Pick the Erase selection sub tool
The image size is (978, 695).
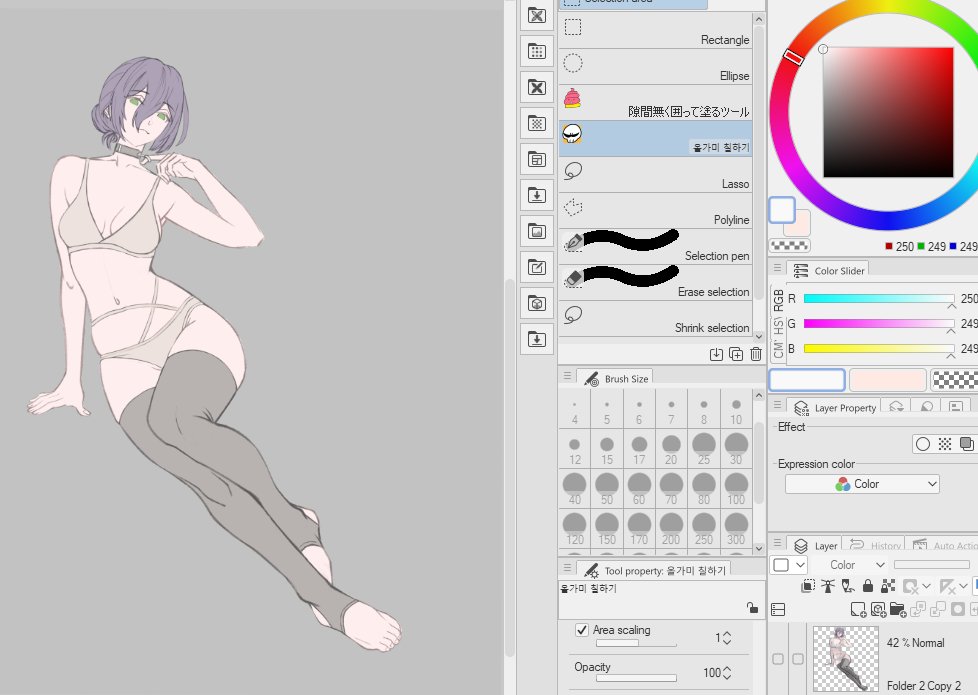click(655, 283)
